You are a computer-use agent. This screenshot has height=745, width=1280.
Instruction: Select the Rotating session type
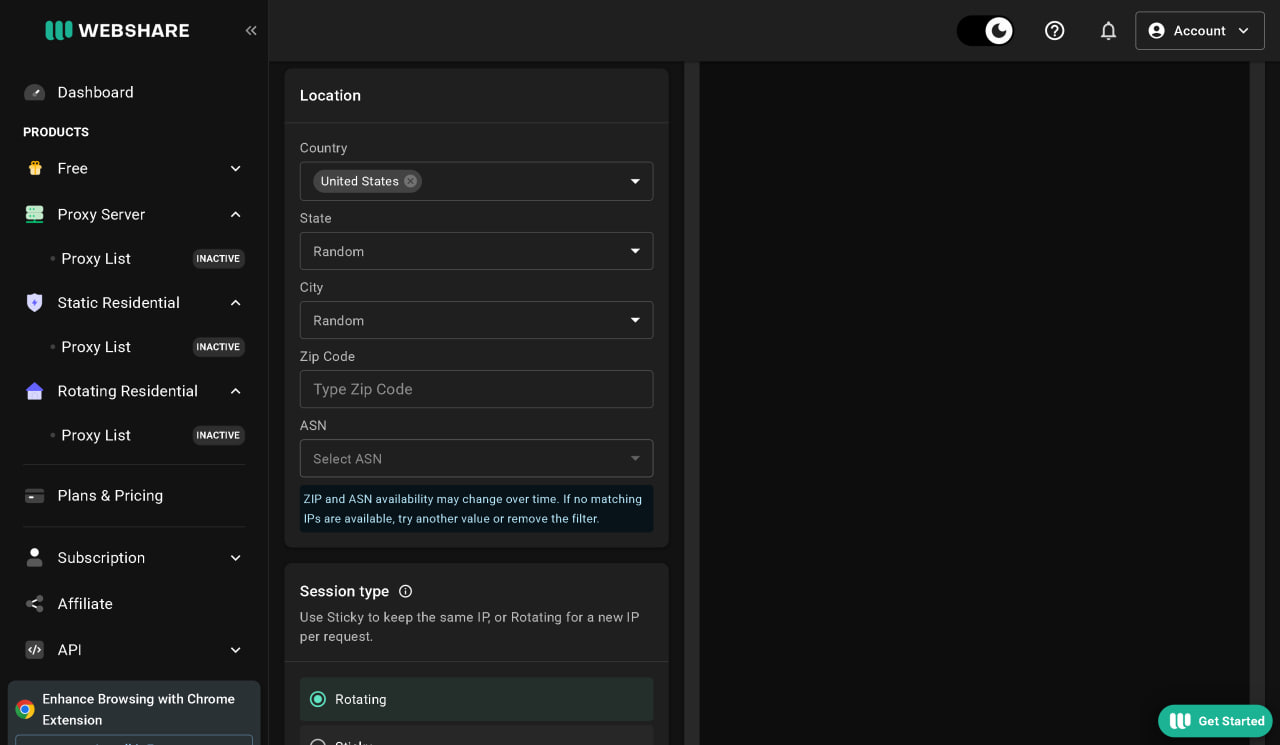pos(476,699)
